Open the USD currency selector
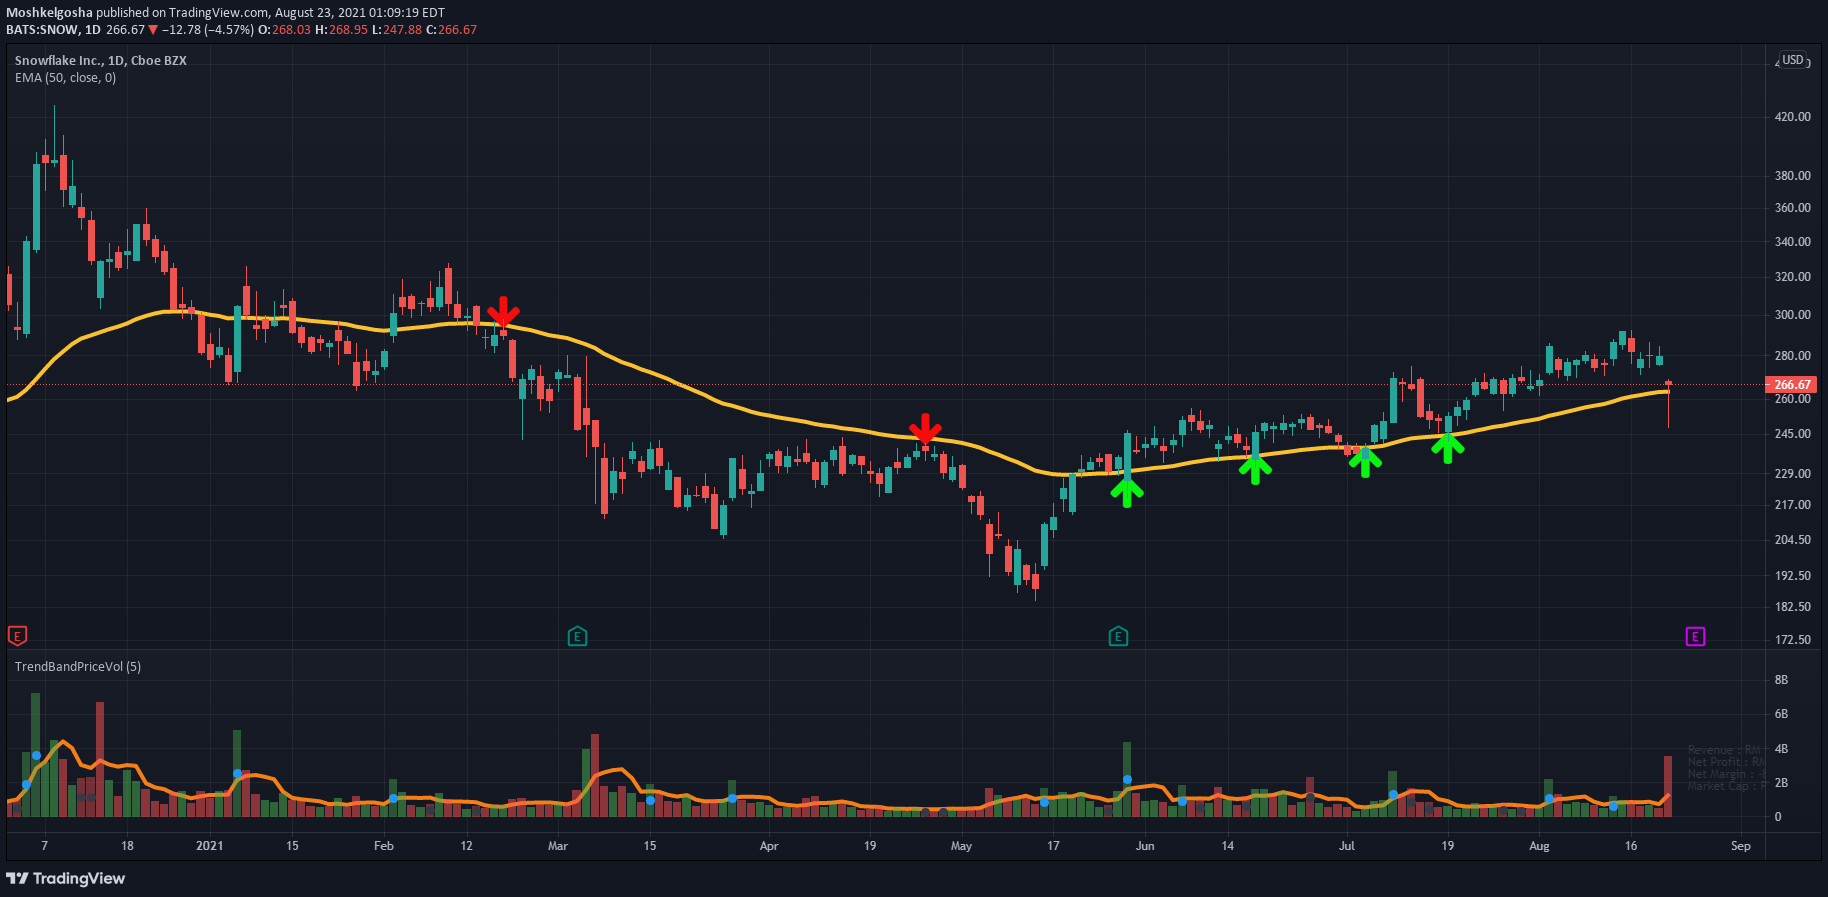 [1793, 60]
